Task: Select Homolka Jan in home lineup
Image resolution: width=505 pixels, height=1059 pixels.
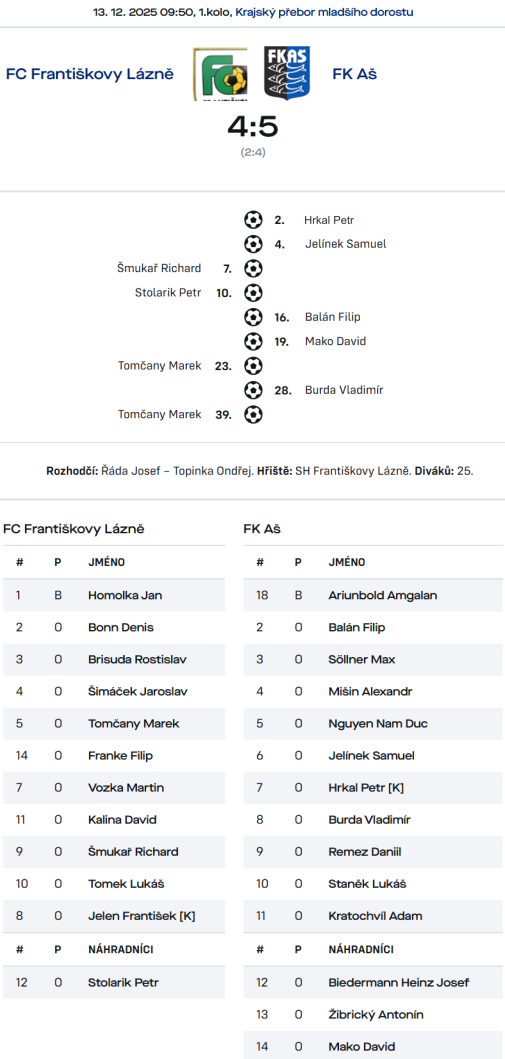Action: 114,595
